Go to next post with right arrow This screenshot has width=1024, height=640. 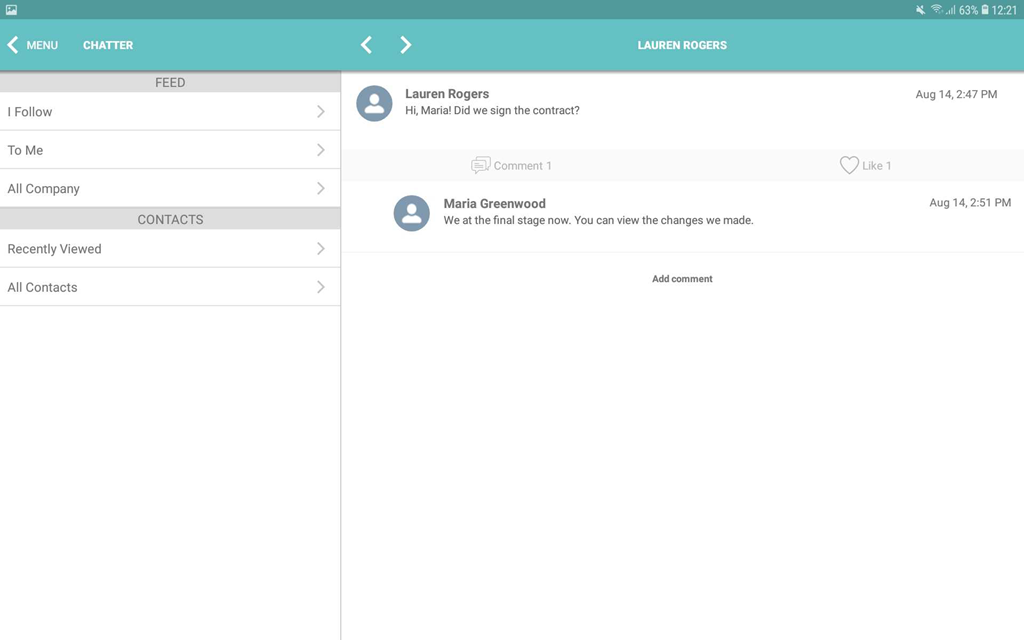pyautogui.click(x=405, y=45)
